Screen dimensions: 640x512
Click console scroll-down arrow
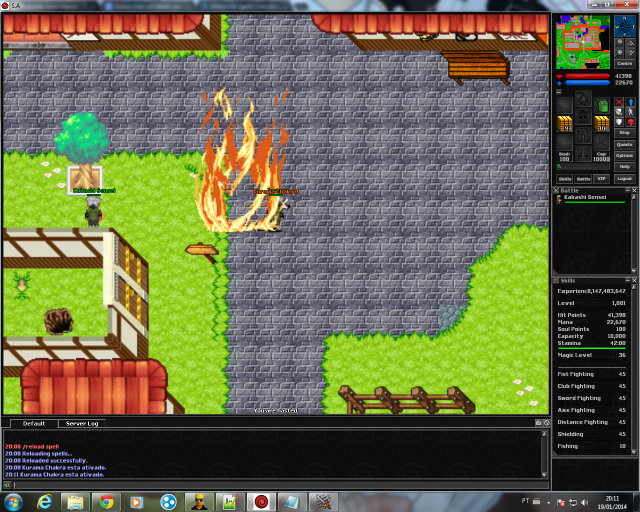[x=544, y=475]
